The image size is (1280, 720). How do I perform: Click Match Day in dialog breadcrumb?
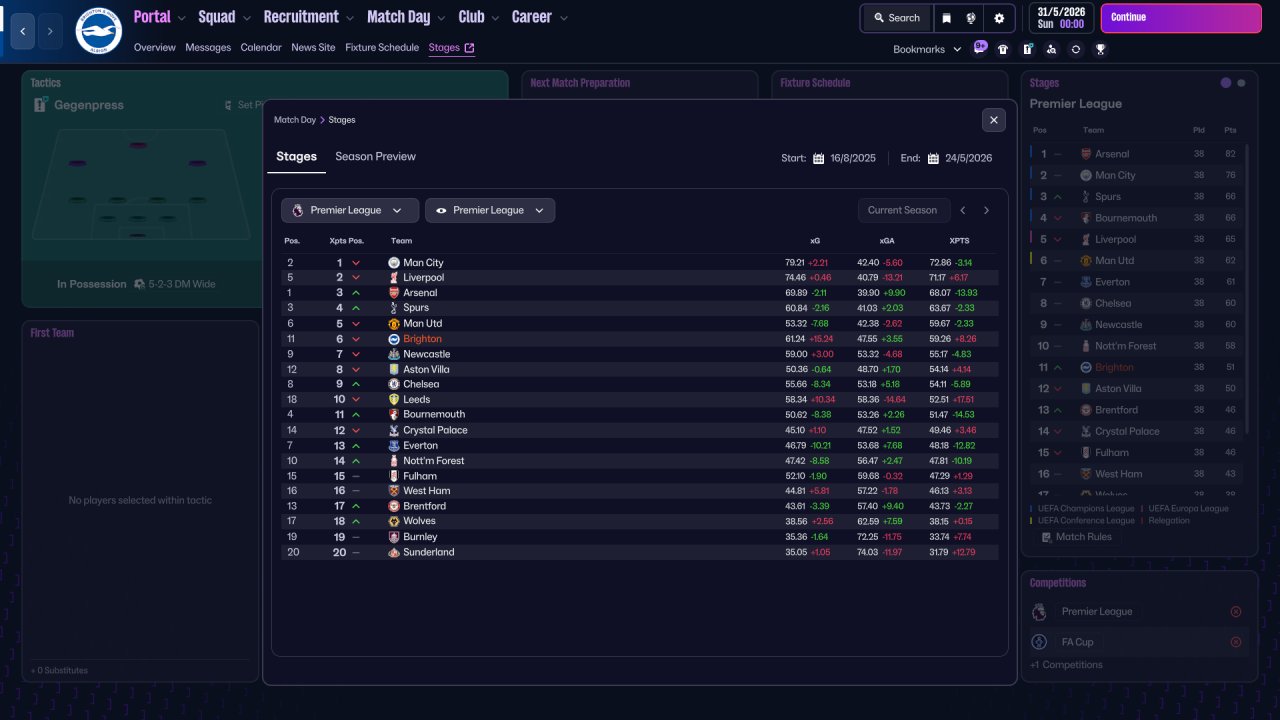294,120
